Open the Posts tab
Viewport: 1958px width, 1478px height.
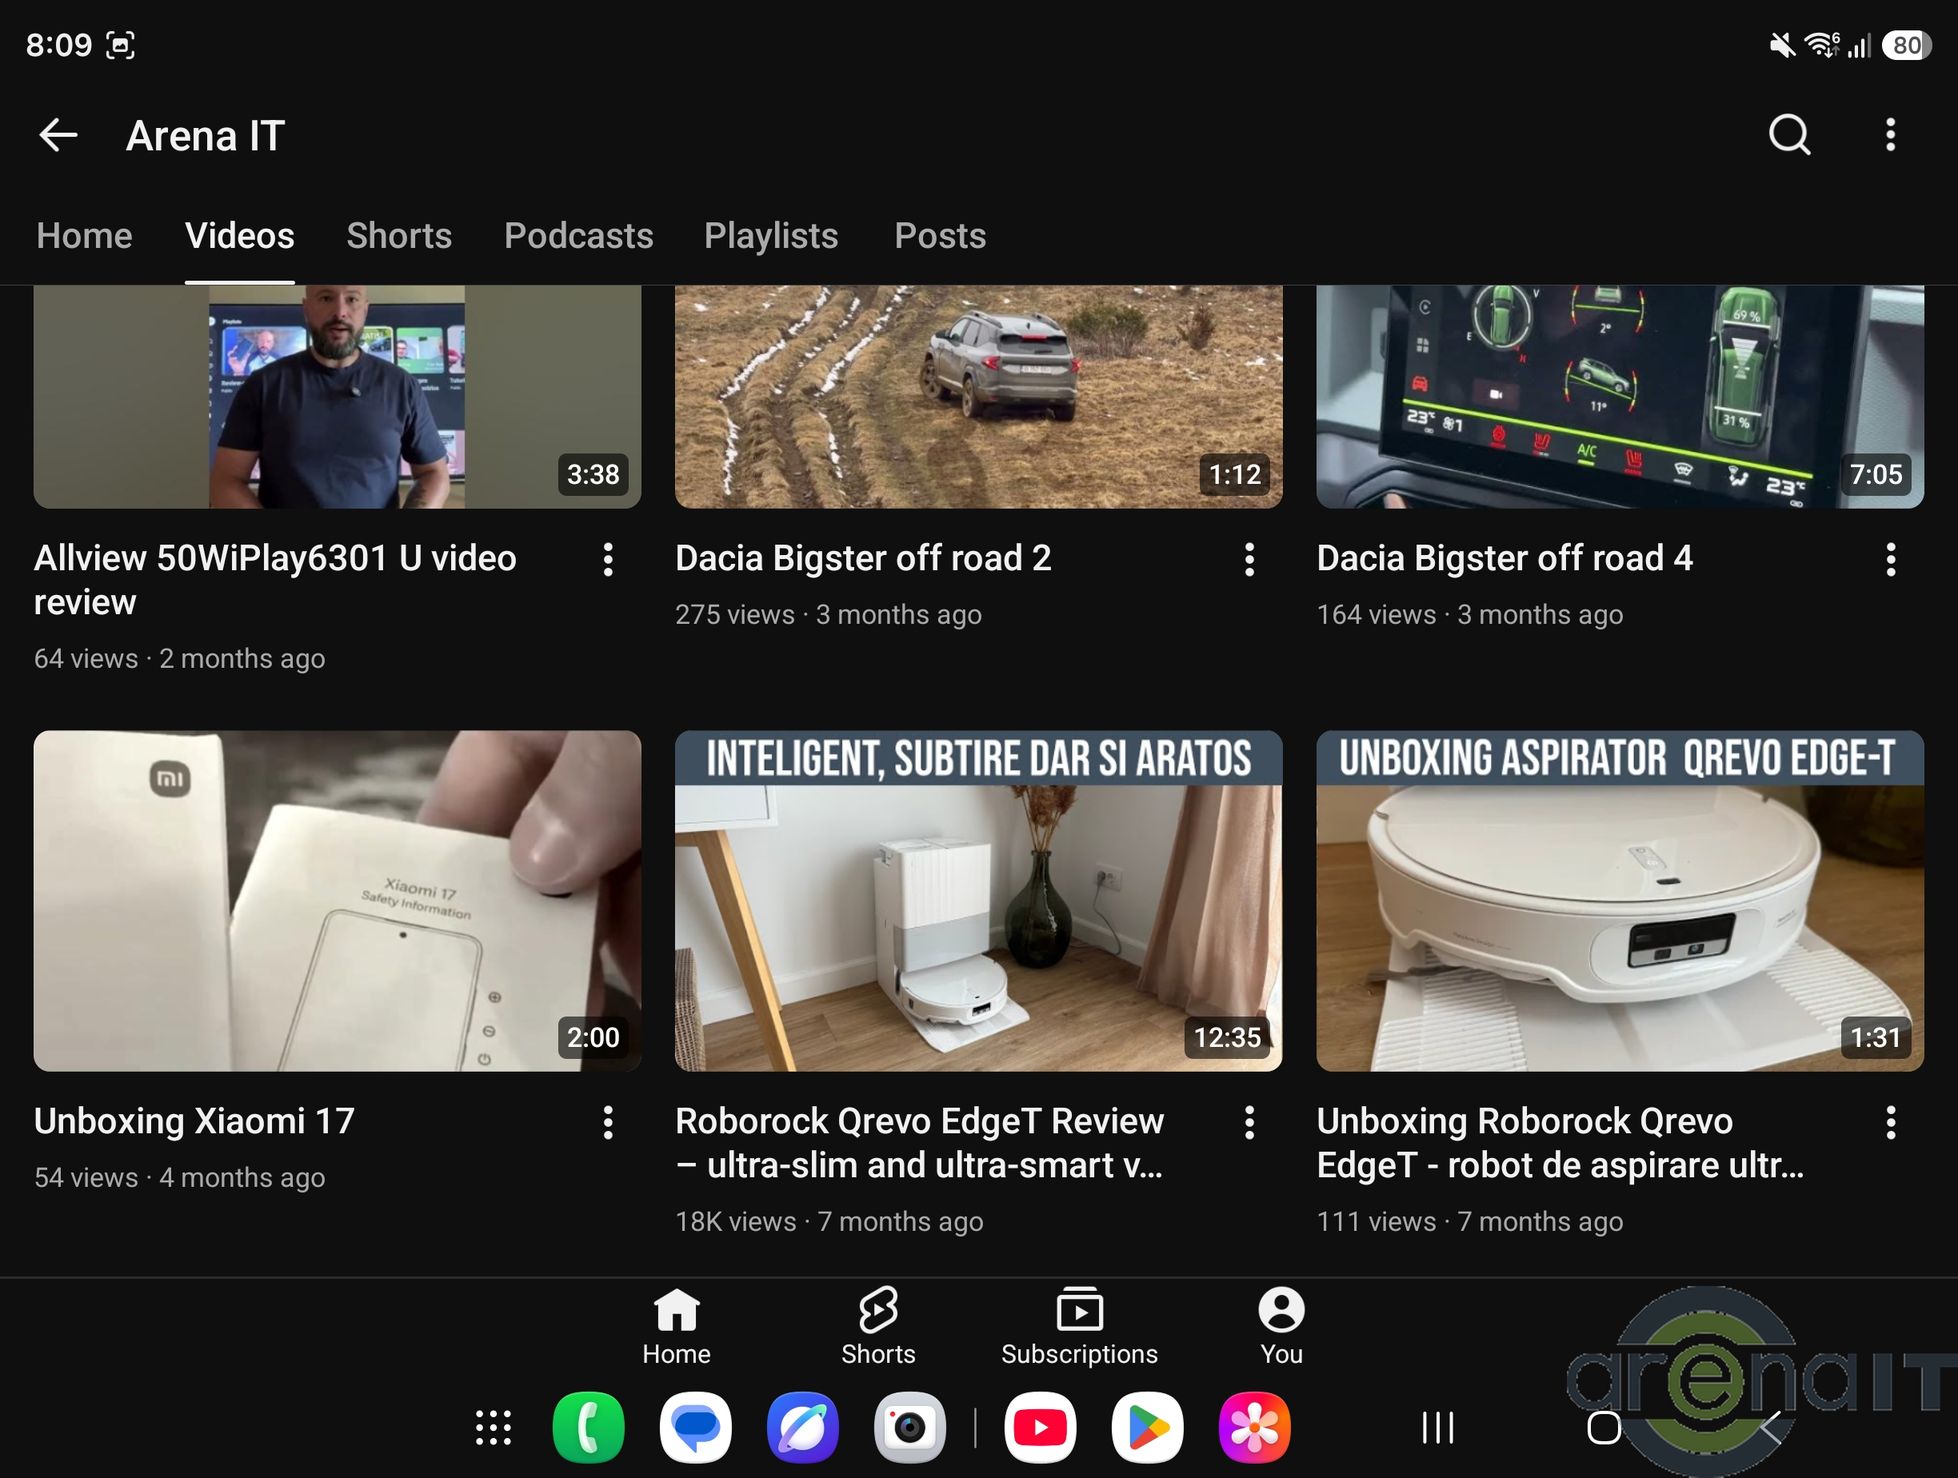(x=940, y=236)
